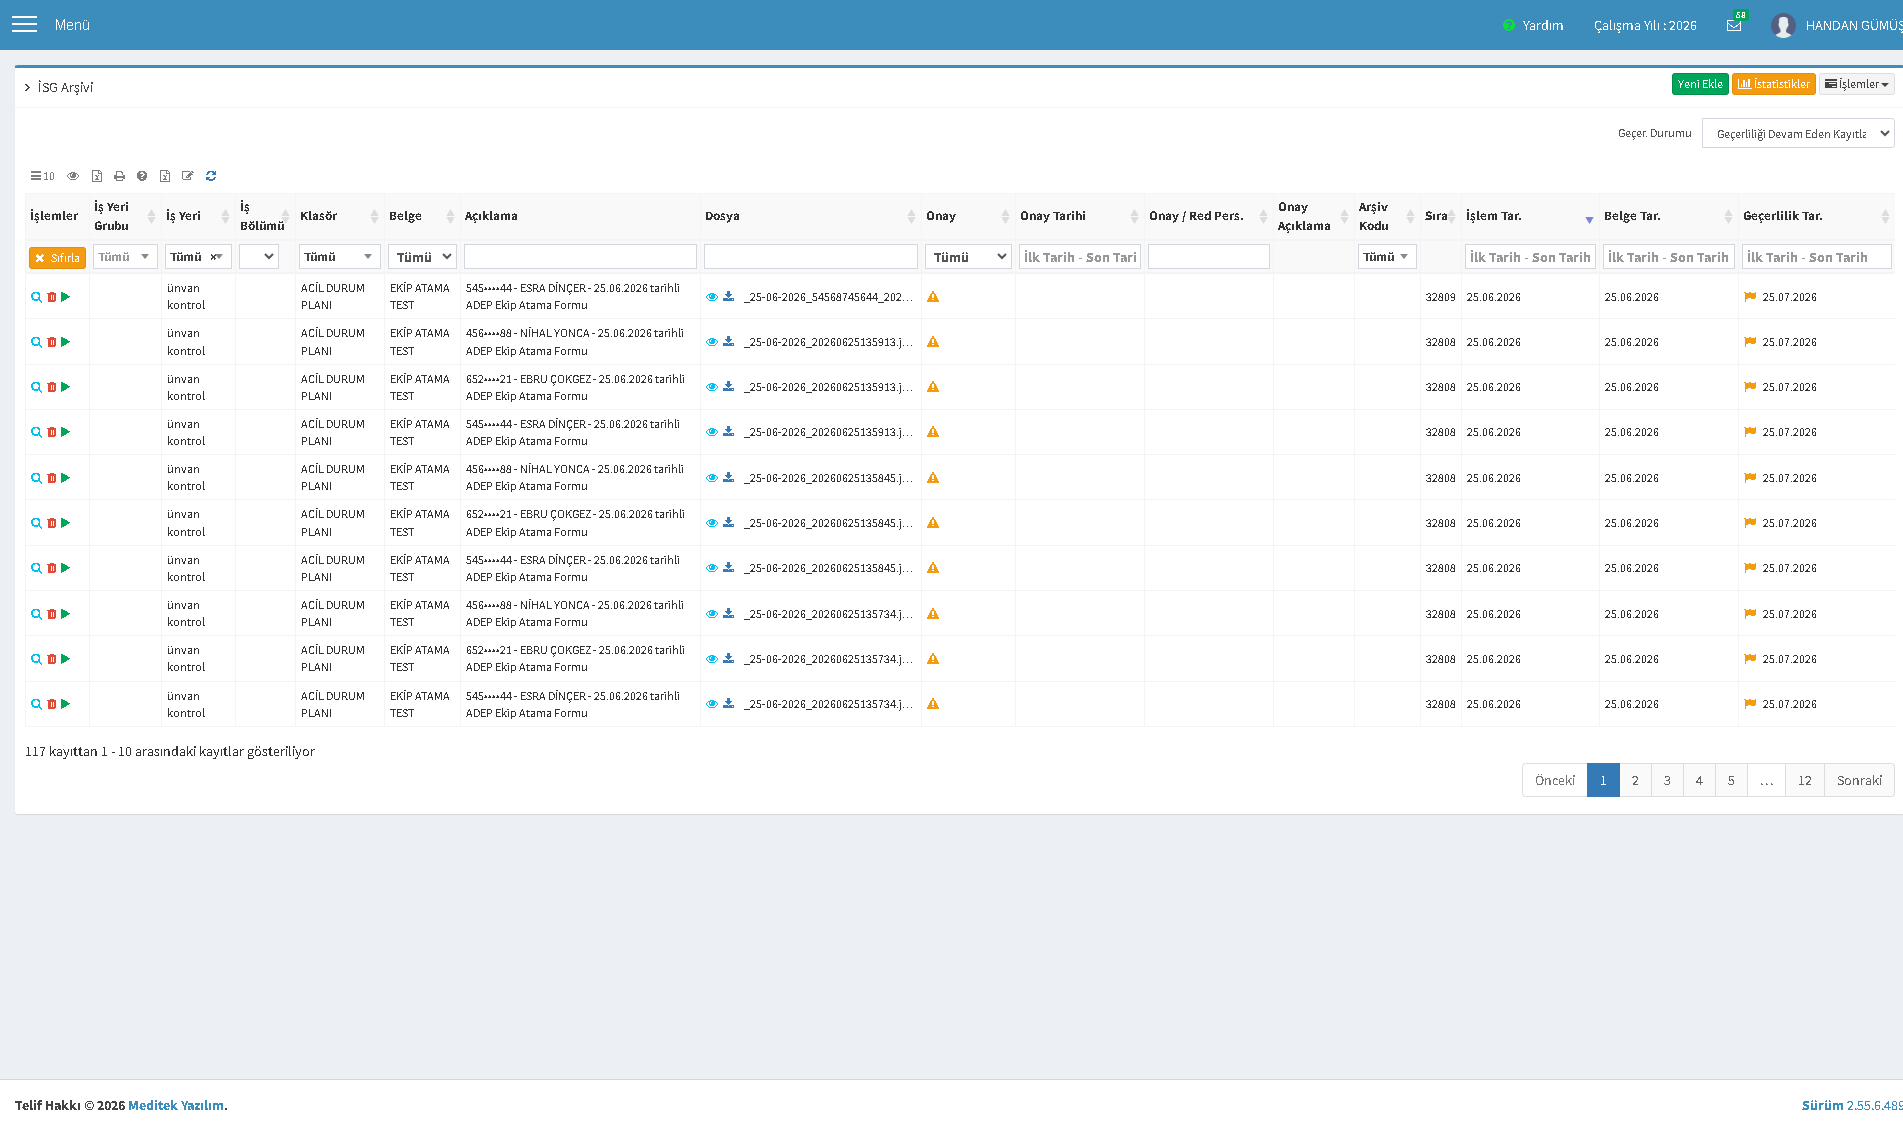This screenshot has height=1130, width=1903.
Task: Delete the first row with red trash icon
Action: point(52,297)
